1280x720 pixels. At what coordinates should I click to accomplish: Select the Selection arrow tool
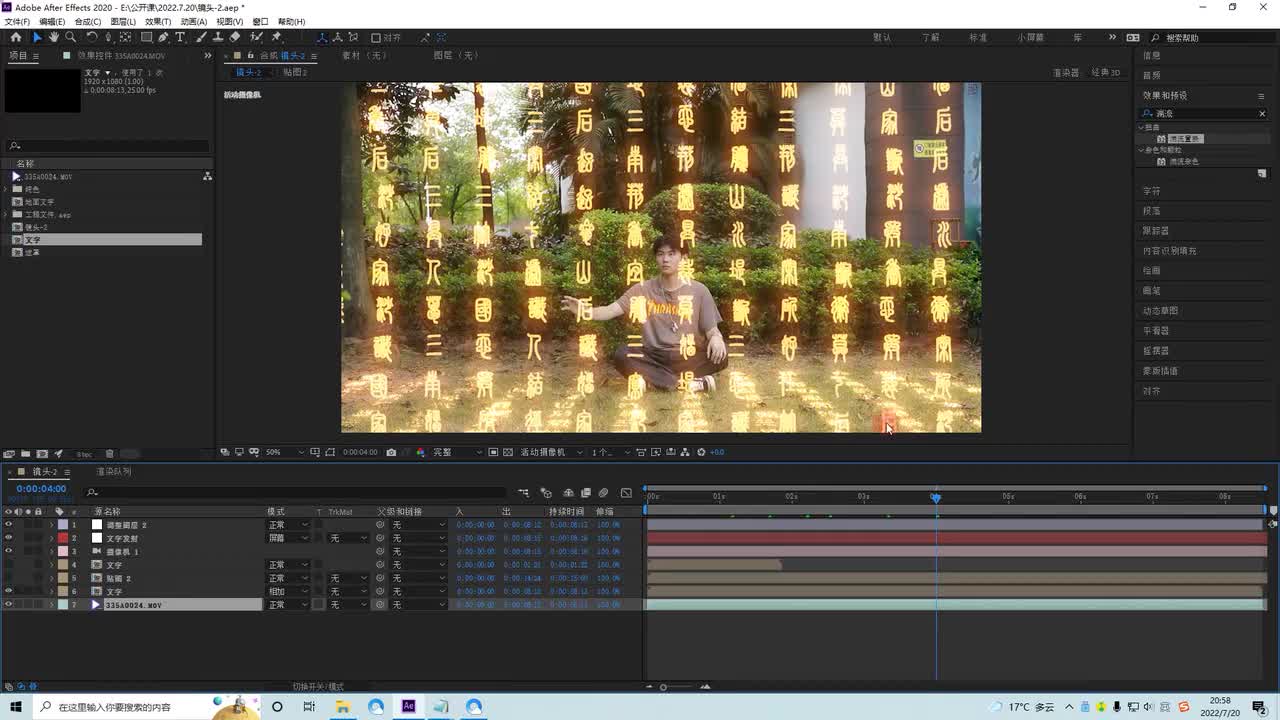click(x=37, y=37)
